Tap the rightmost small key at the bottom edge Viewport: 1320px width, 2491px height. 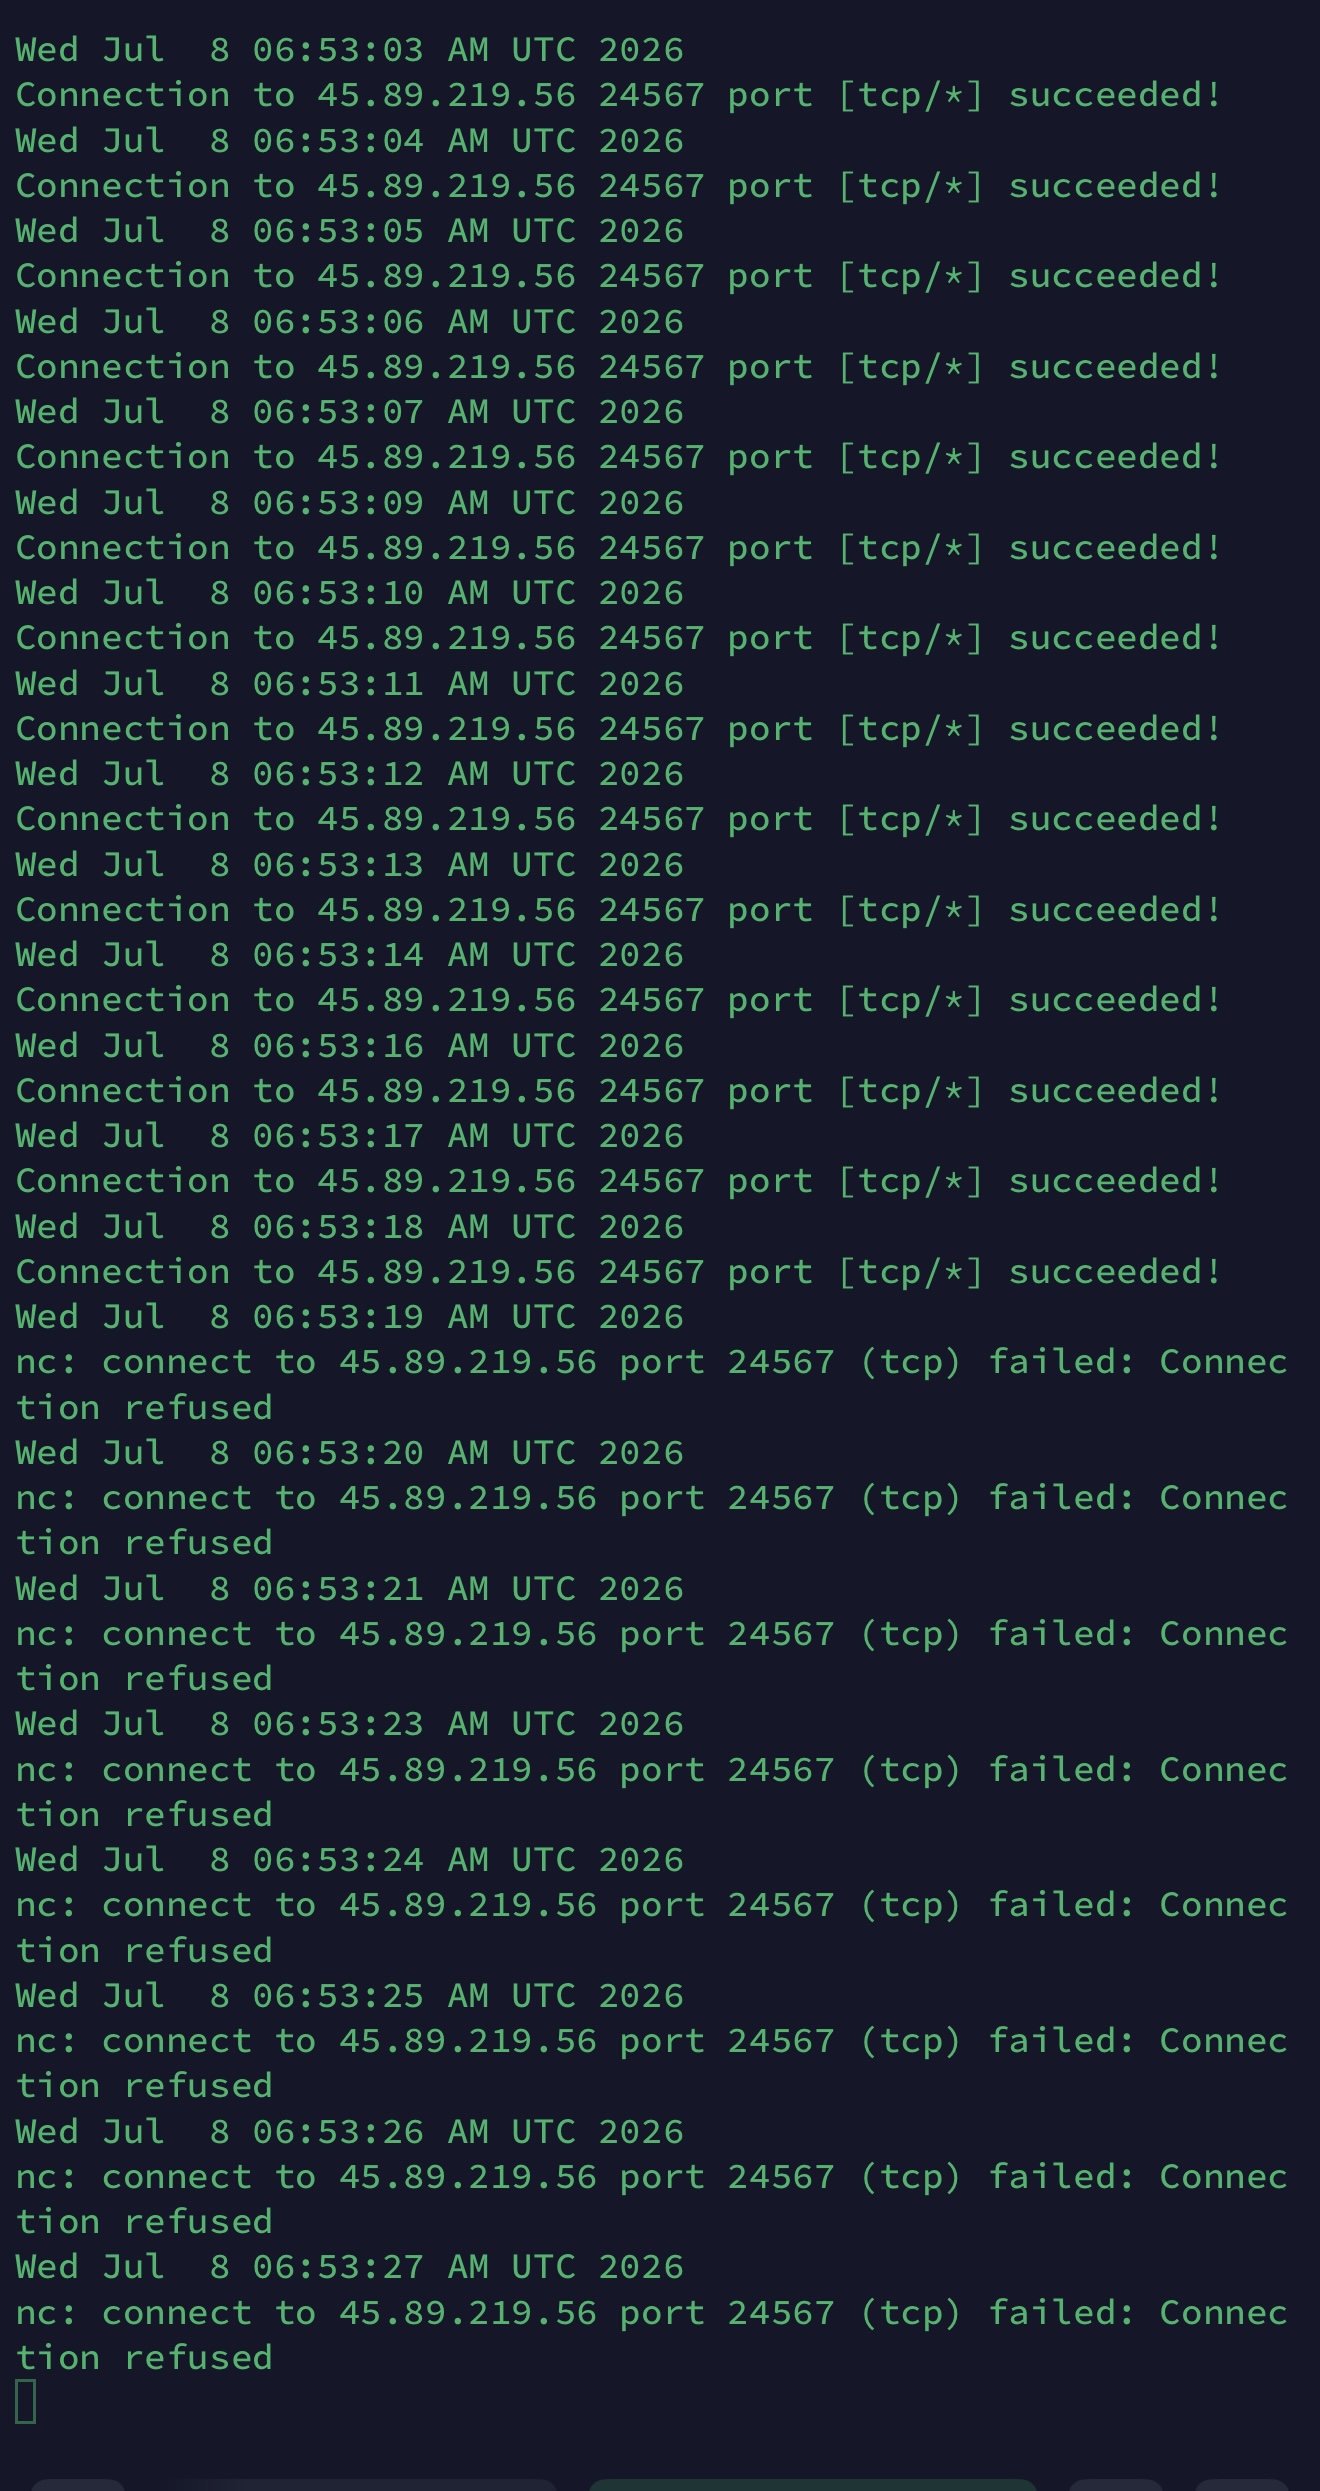1242,2485
